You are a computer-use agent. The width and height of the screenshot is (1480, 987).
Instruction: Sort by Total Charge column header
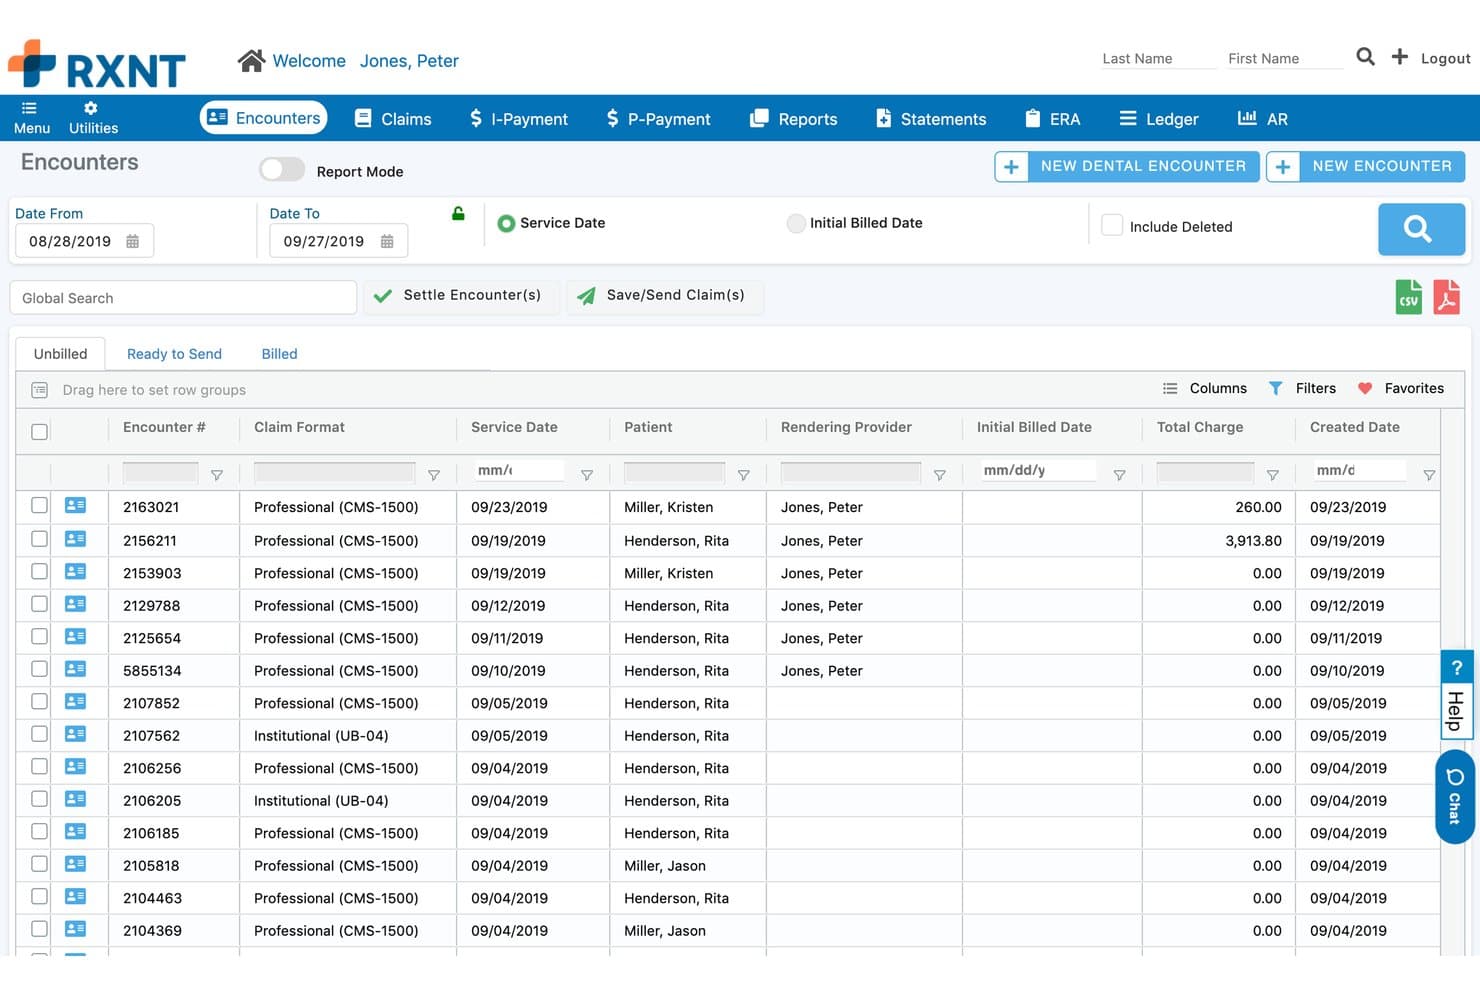pos(1200,427)
